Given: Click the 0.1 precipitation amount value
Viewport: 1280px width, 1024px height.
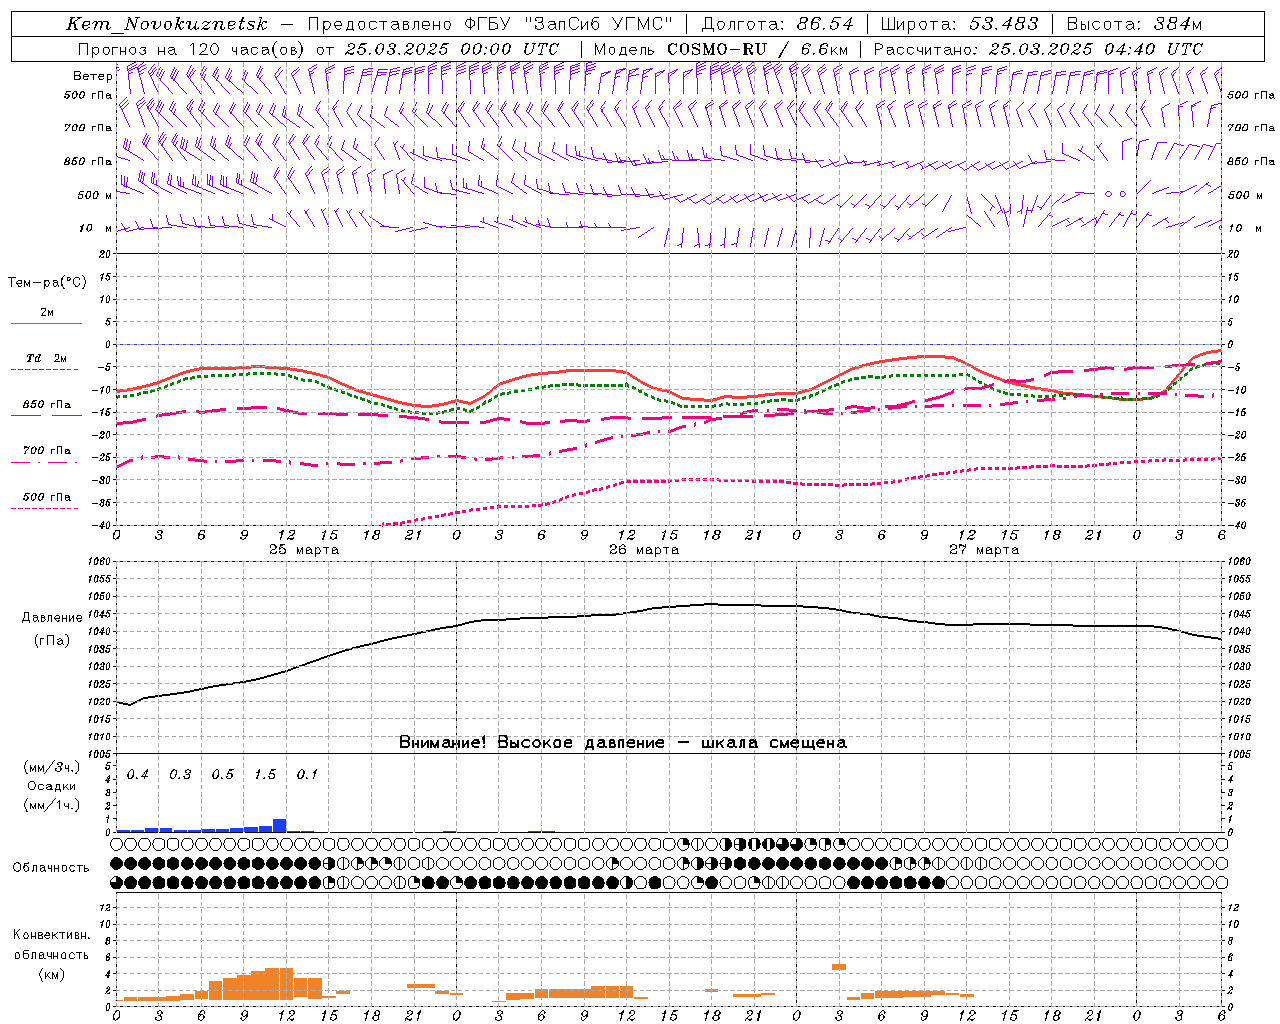Looking at the screenshot, I should click(307, 775).
